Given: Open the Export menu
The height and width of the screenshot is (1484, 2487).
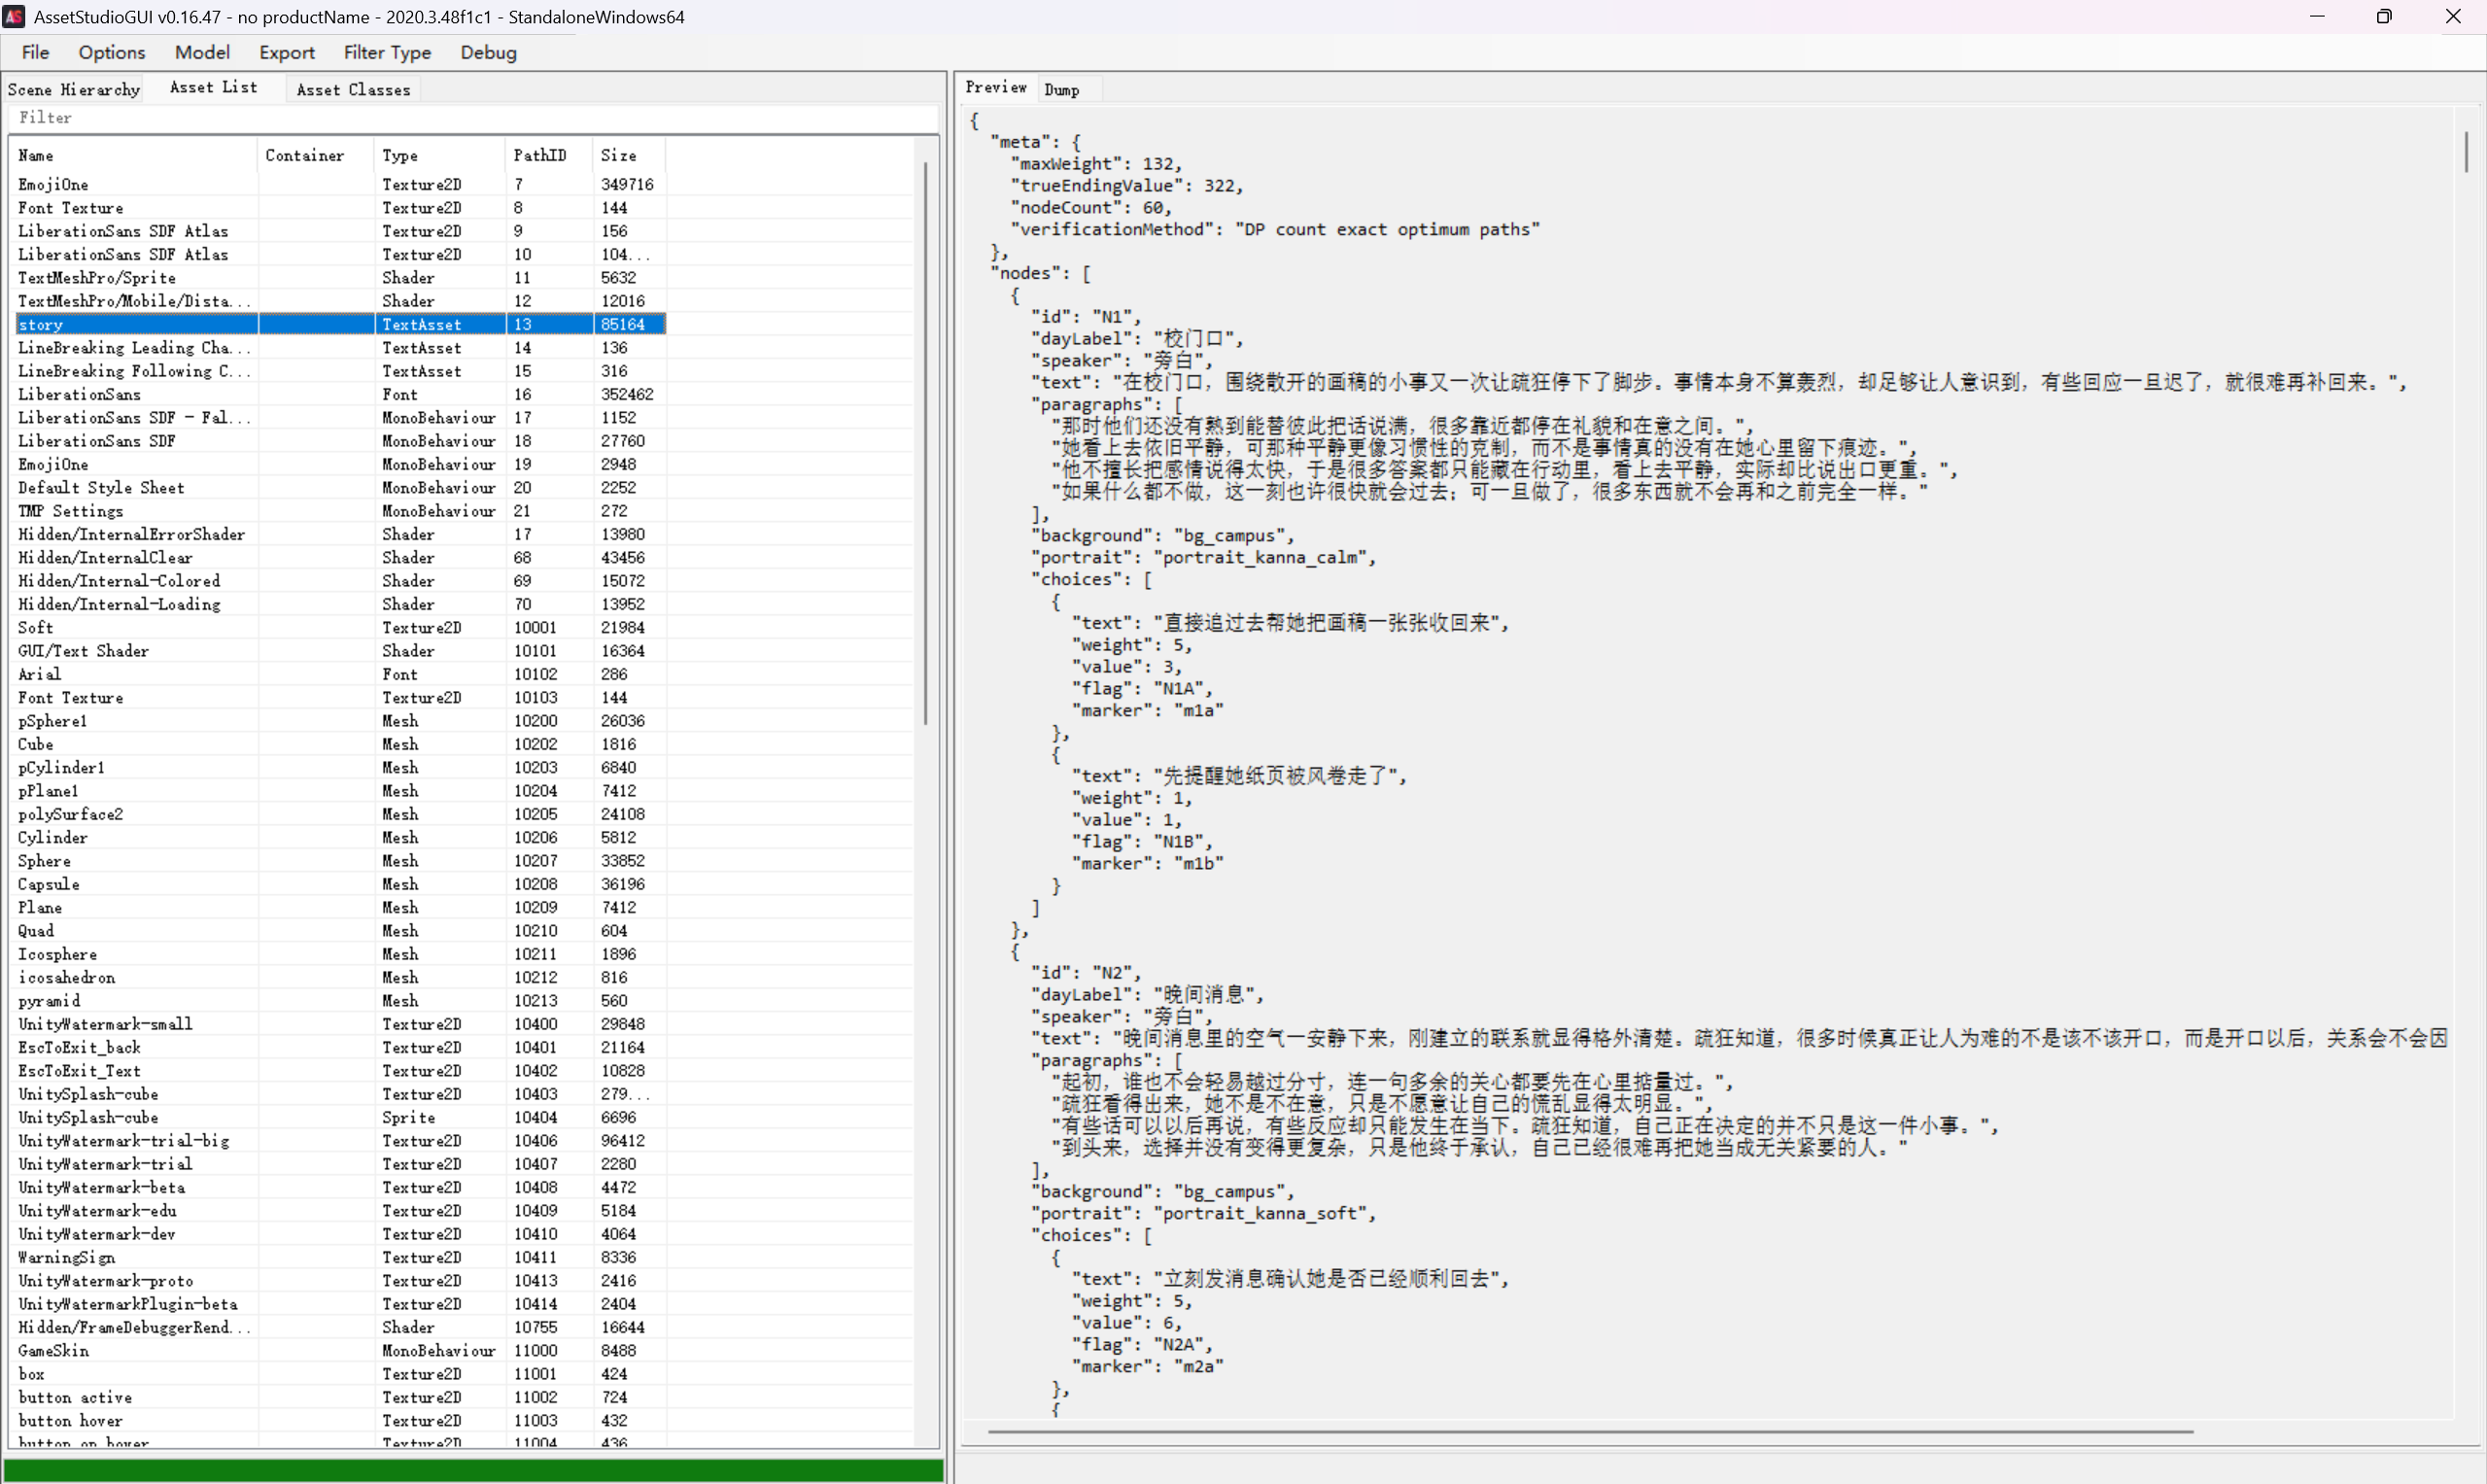Looking at the screenshot, I should coord(286,52).
